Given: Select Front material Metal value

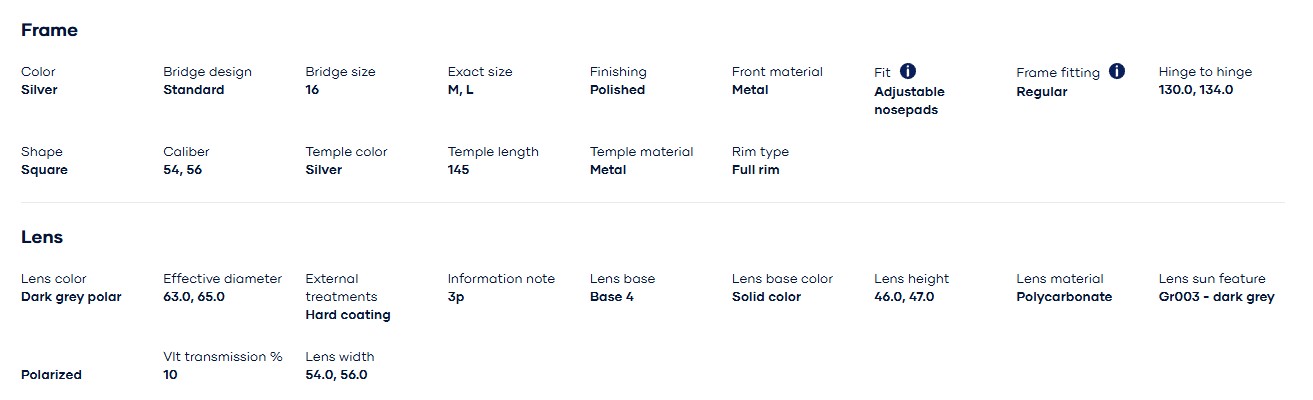Looking at the screenshot, I should point(750,90).
